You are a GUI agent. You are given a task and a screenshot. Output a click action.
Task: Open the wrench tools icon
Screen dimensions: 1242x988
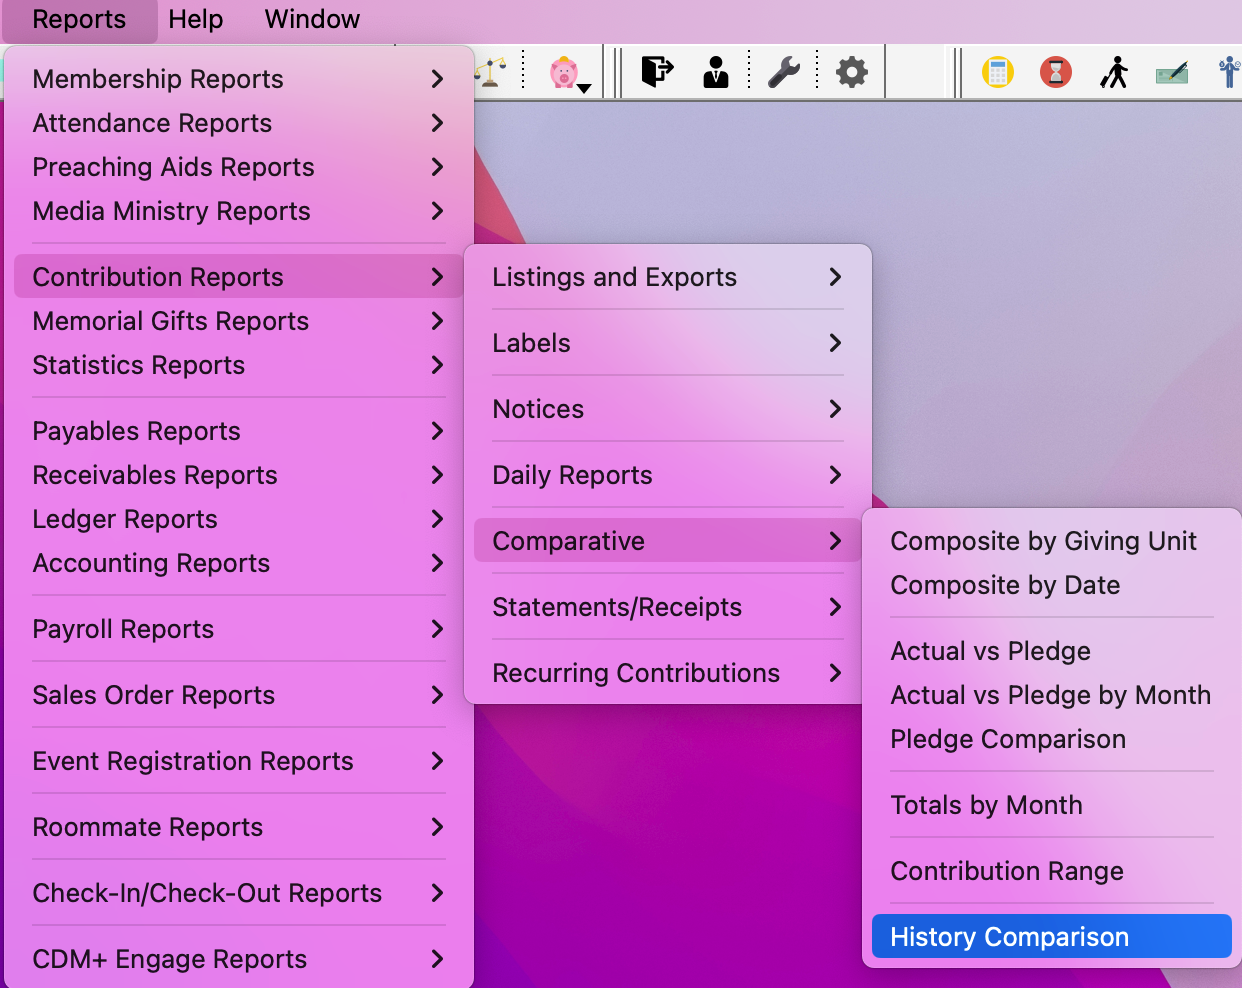[x=783, y=72]
